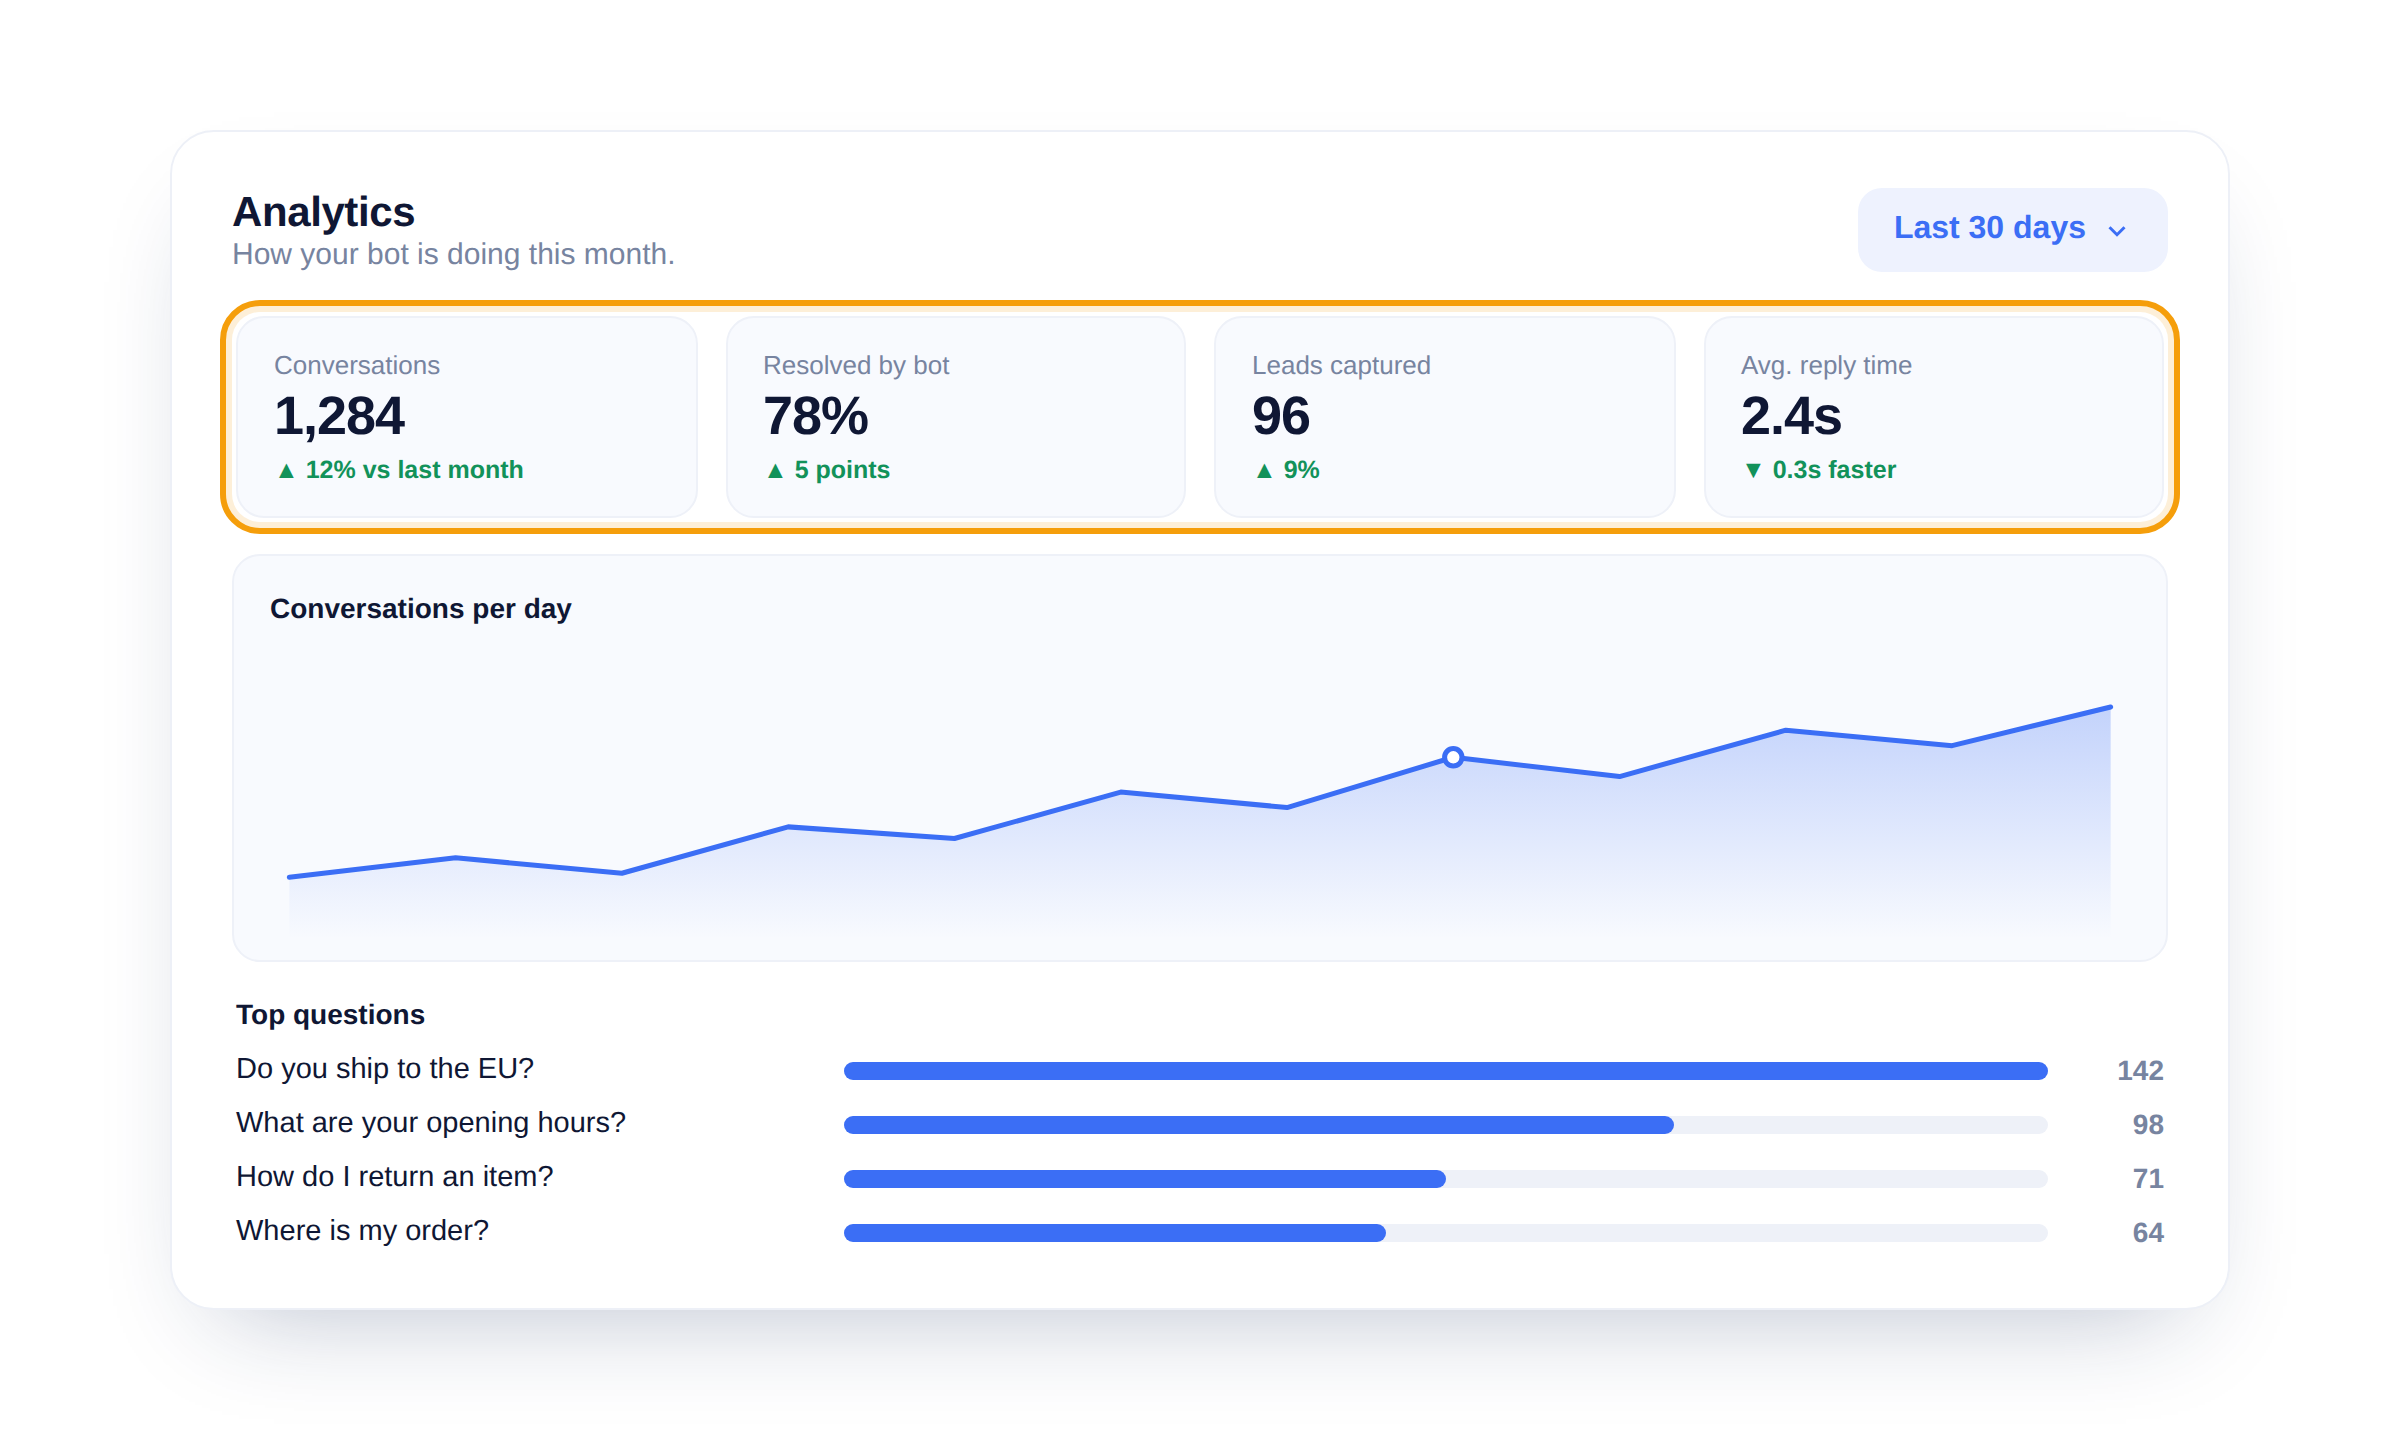The image size is (2400, 1440).
Task: Click the up arrow next to 12% vs last month
Action: coord(286,470)
